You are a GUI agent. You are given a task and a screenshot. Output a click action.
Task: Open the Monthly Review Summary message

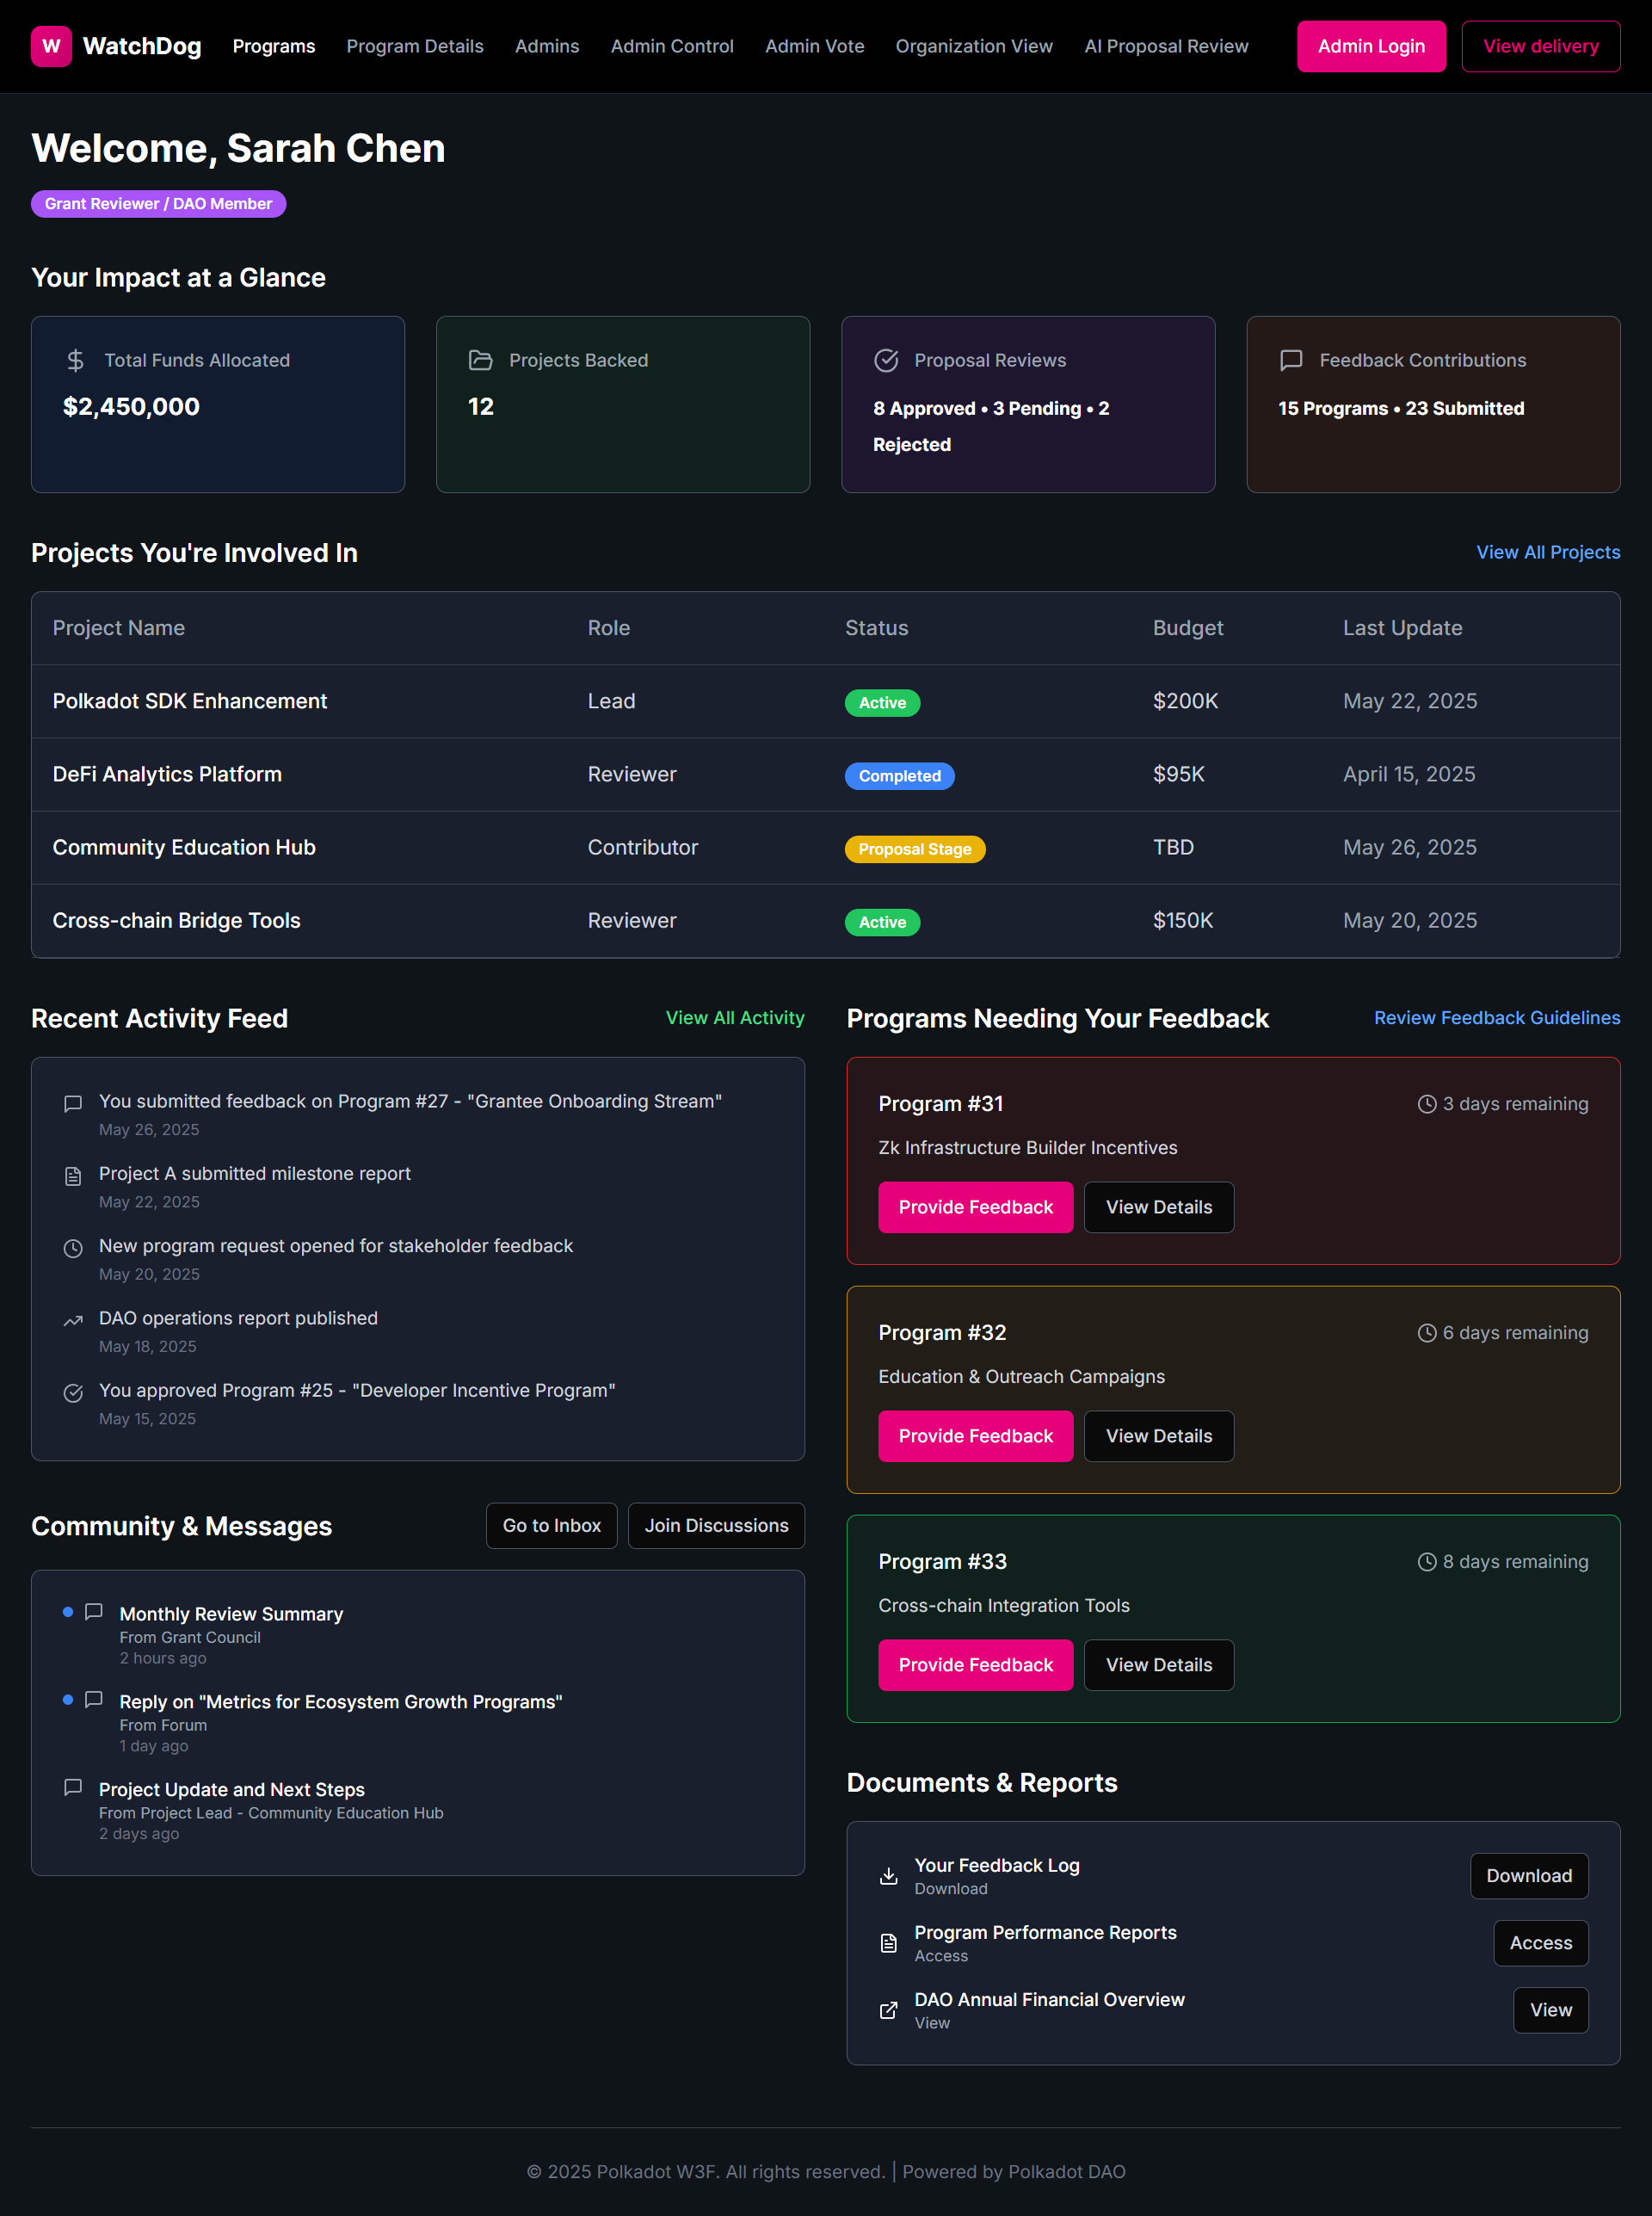231,1614
